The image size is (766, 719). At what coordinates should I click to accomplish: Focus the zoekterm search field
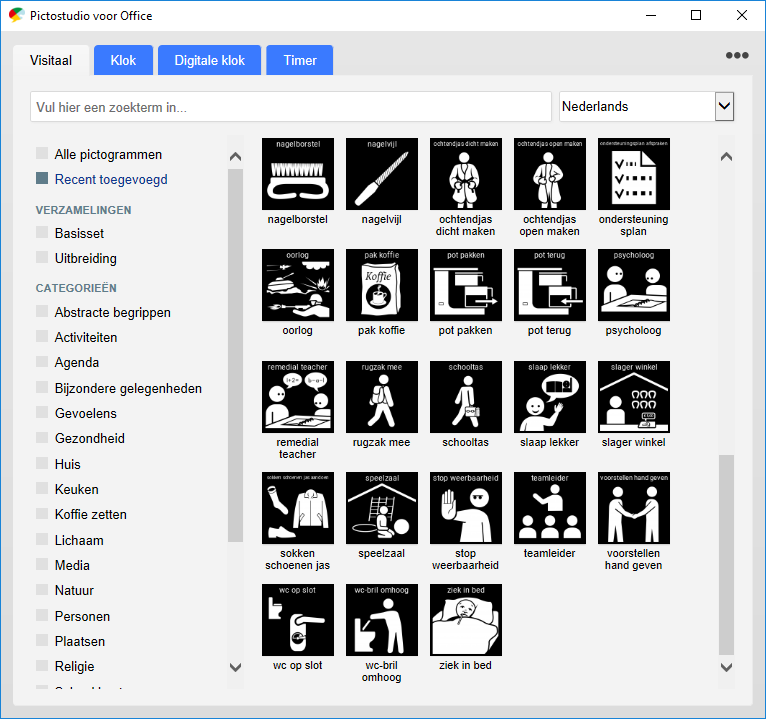tap(291, 106)
